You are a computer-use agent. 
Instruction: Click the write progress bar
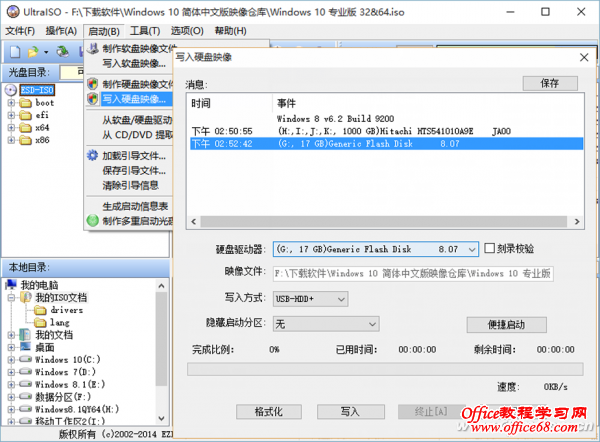(x=385, y=369)
